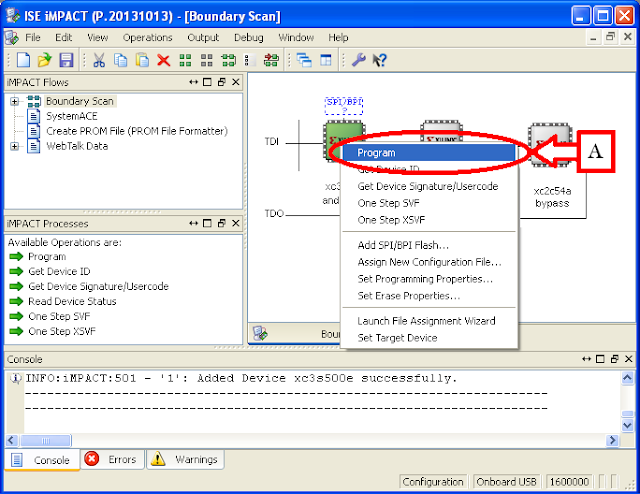Screen dimensions: 640x494
Task: Open the Edit menu
Action: point(64,38)
